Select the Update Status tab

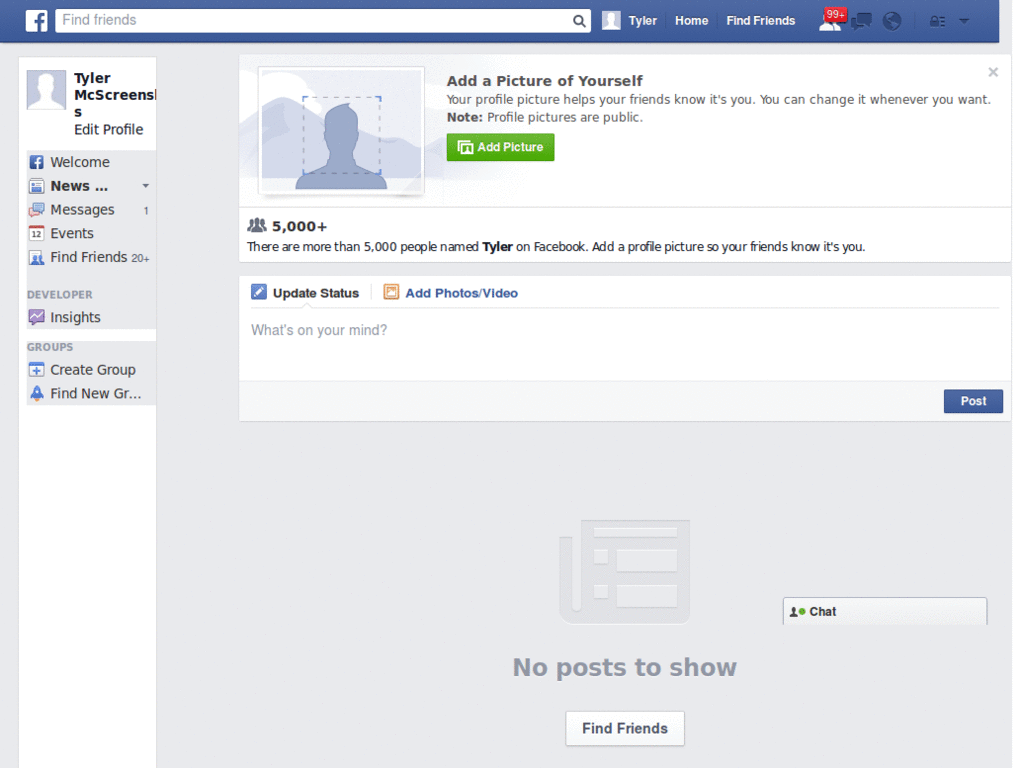click(305, 293)
